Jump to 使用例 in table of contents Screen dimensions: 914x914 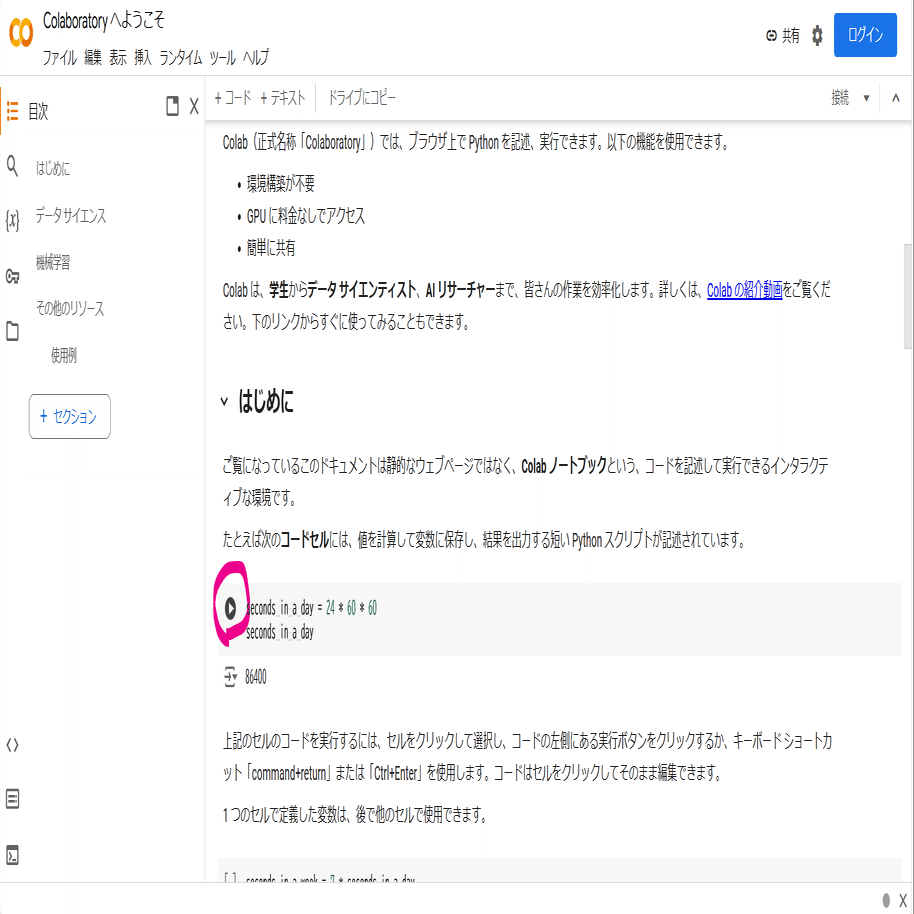coord(64,355)
